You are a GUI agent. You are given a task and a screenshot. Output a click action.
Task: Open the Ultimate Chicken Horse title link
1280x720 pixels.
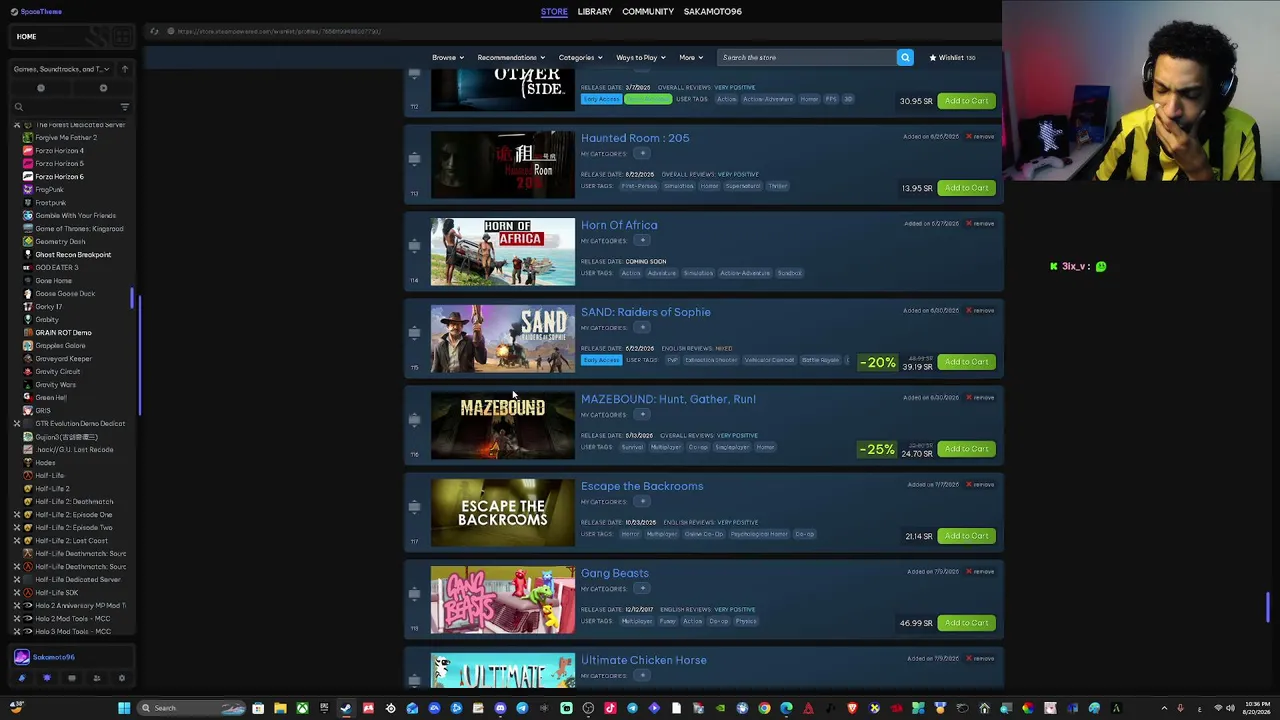click(x=644, y=661)
